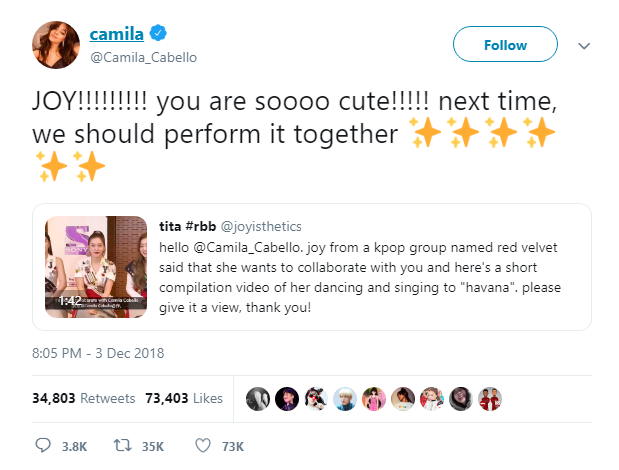
Task: Click the reply speech bubble icon
Action: tap(43, 445)
